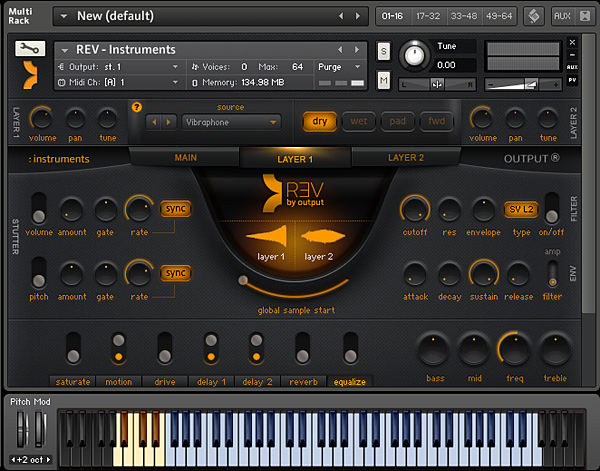Go to next instrument preset arrow

click(x=357, y=49)
